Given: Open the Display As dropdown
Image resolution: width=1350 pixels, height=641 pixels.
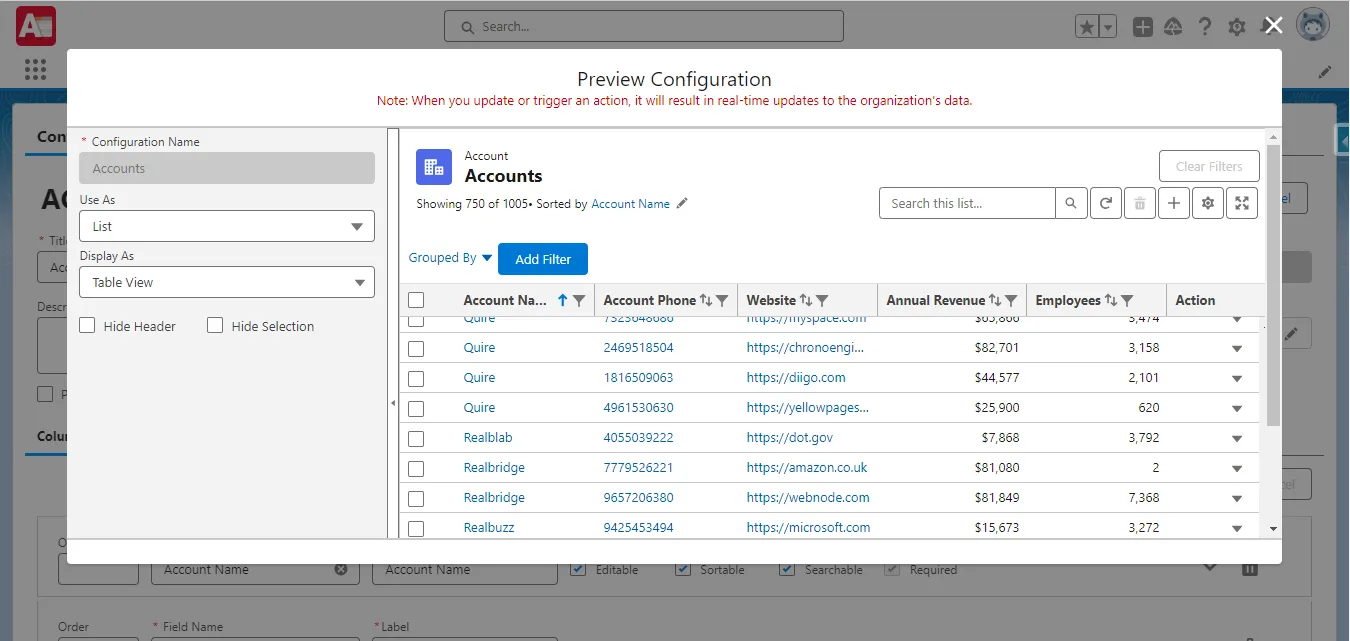Looking at the screenshot, I should point(227,283).
